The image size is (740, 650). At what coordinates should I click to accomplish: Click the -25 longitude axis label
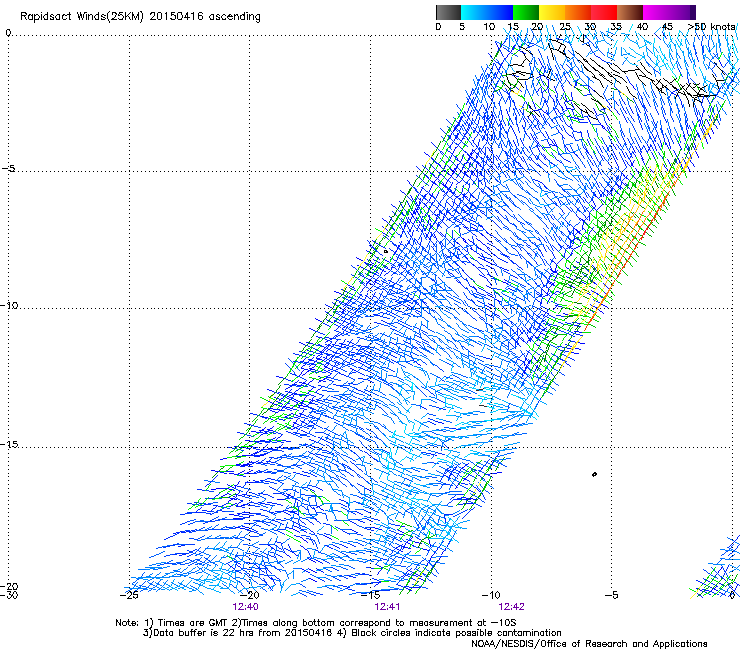[x=129, y=595]
